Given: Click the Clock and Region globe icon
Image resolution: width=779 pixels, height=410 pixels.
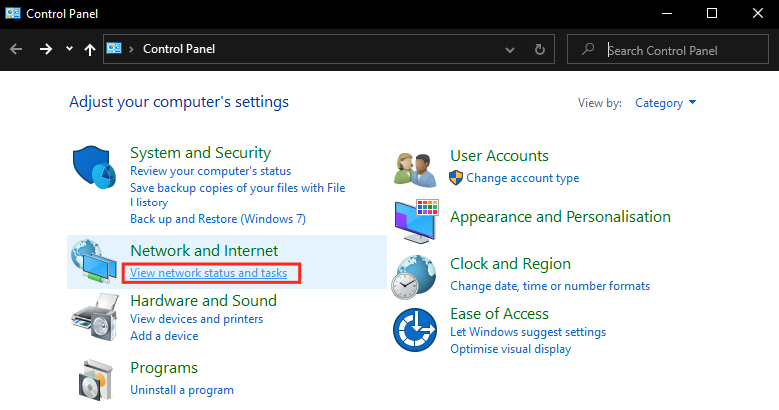Looking at the screenshot, I should click(414, 277).
